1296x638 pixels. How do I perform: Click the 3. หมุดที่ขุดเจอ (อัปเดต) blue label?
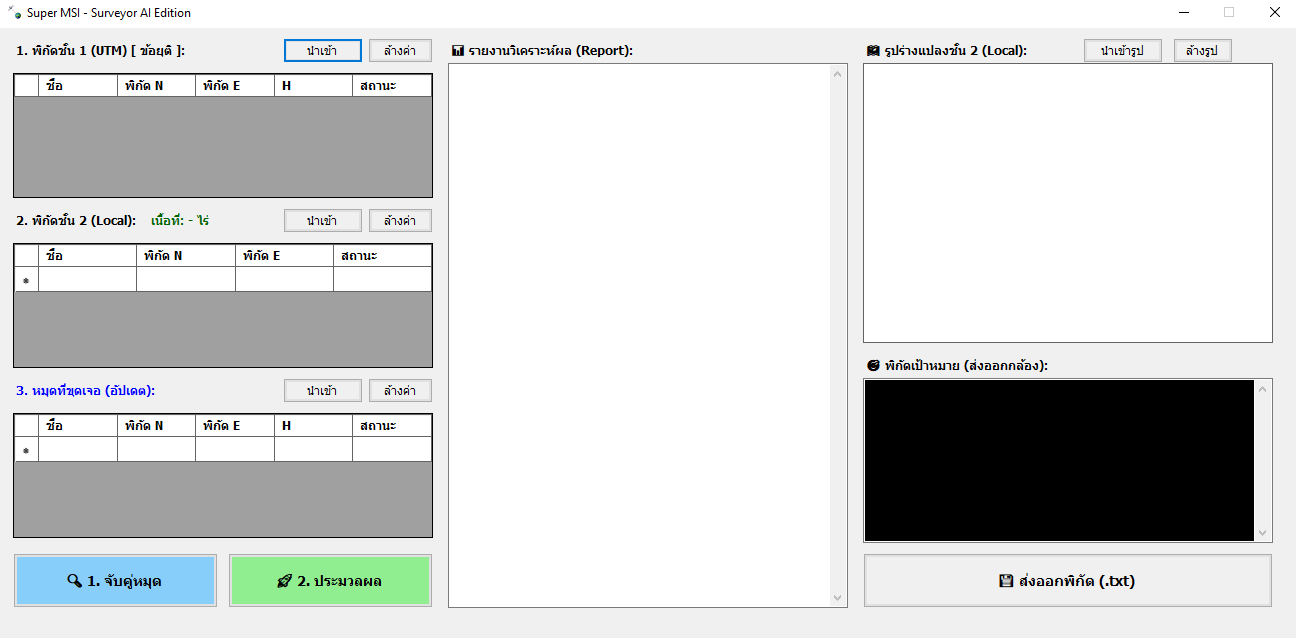point(86,390)
